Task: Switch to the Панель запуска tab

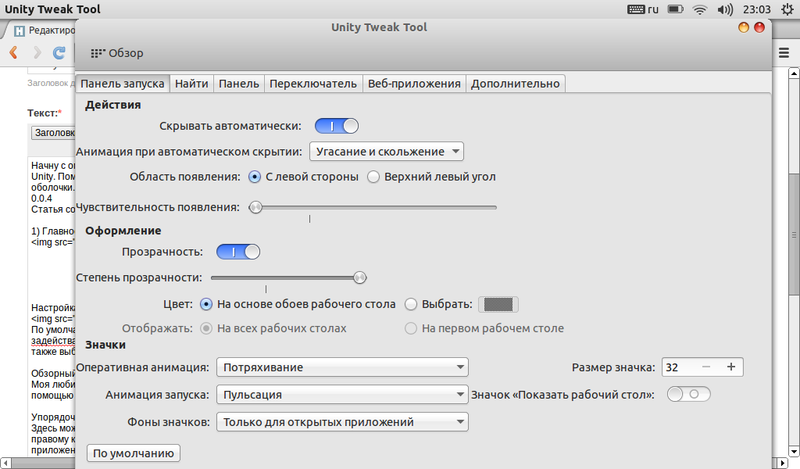Action: pos(122,84)
